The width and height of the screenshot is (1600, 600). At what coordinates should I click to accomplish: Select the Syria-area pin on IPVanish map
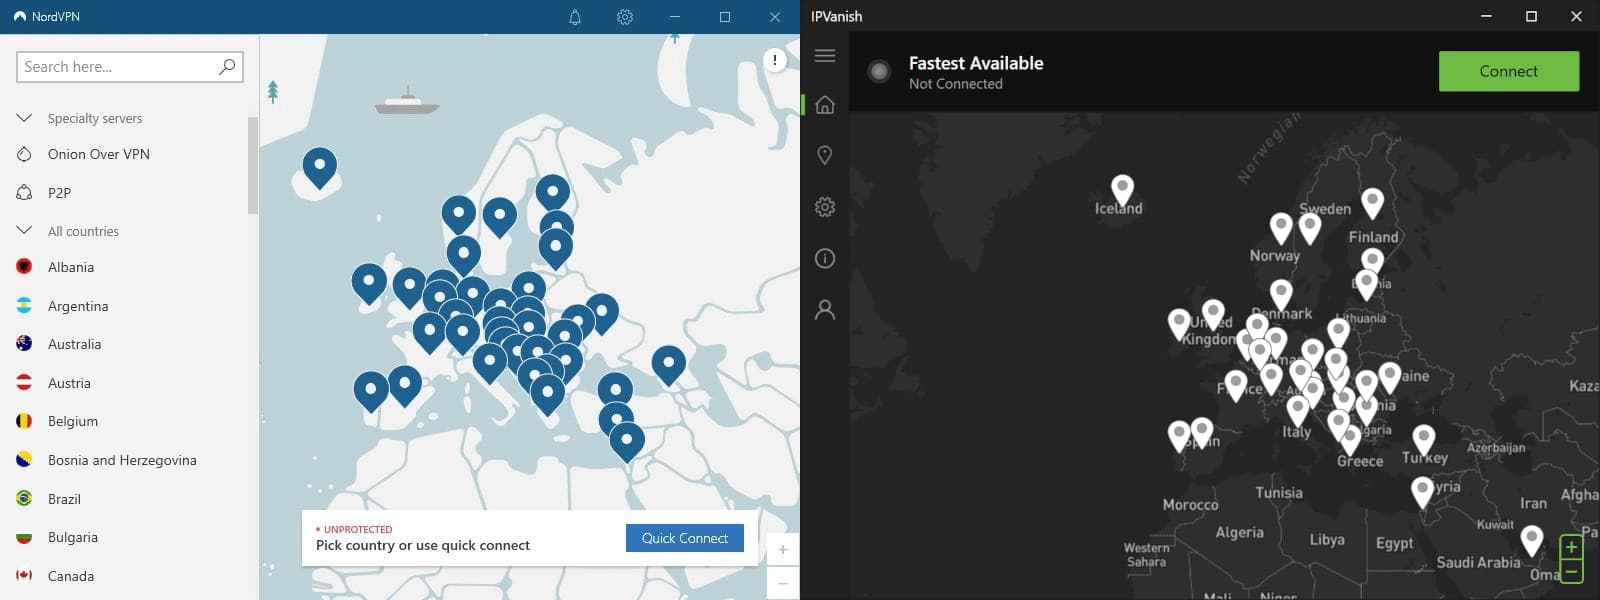pos(1423,492)
